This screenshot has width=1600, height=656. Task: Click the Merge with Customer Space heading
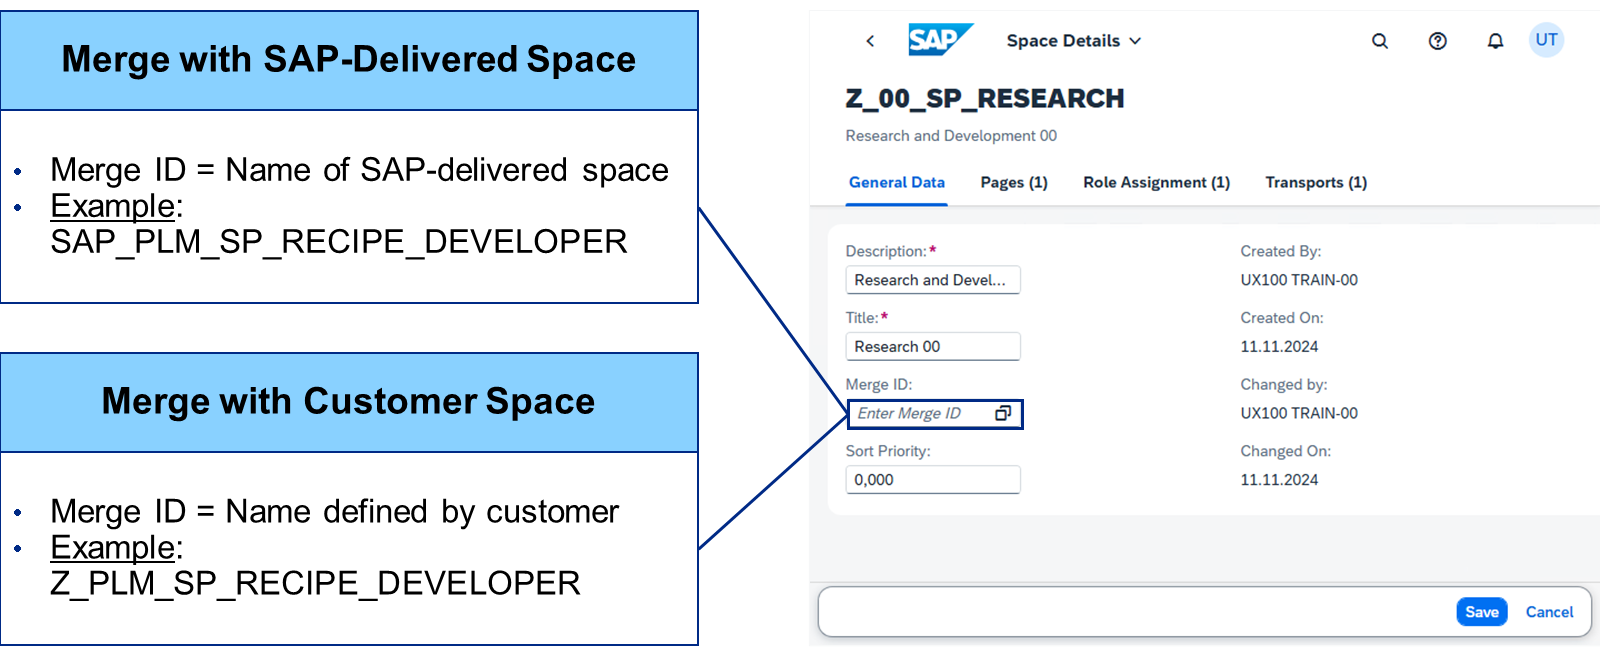tap(349, 401)
